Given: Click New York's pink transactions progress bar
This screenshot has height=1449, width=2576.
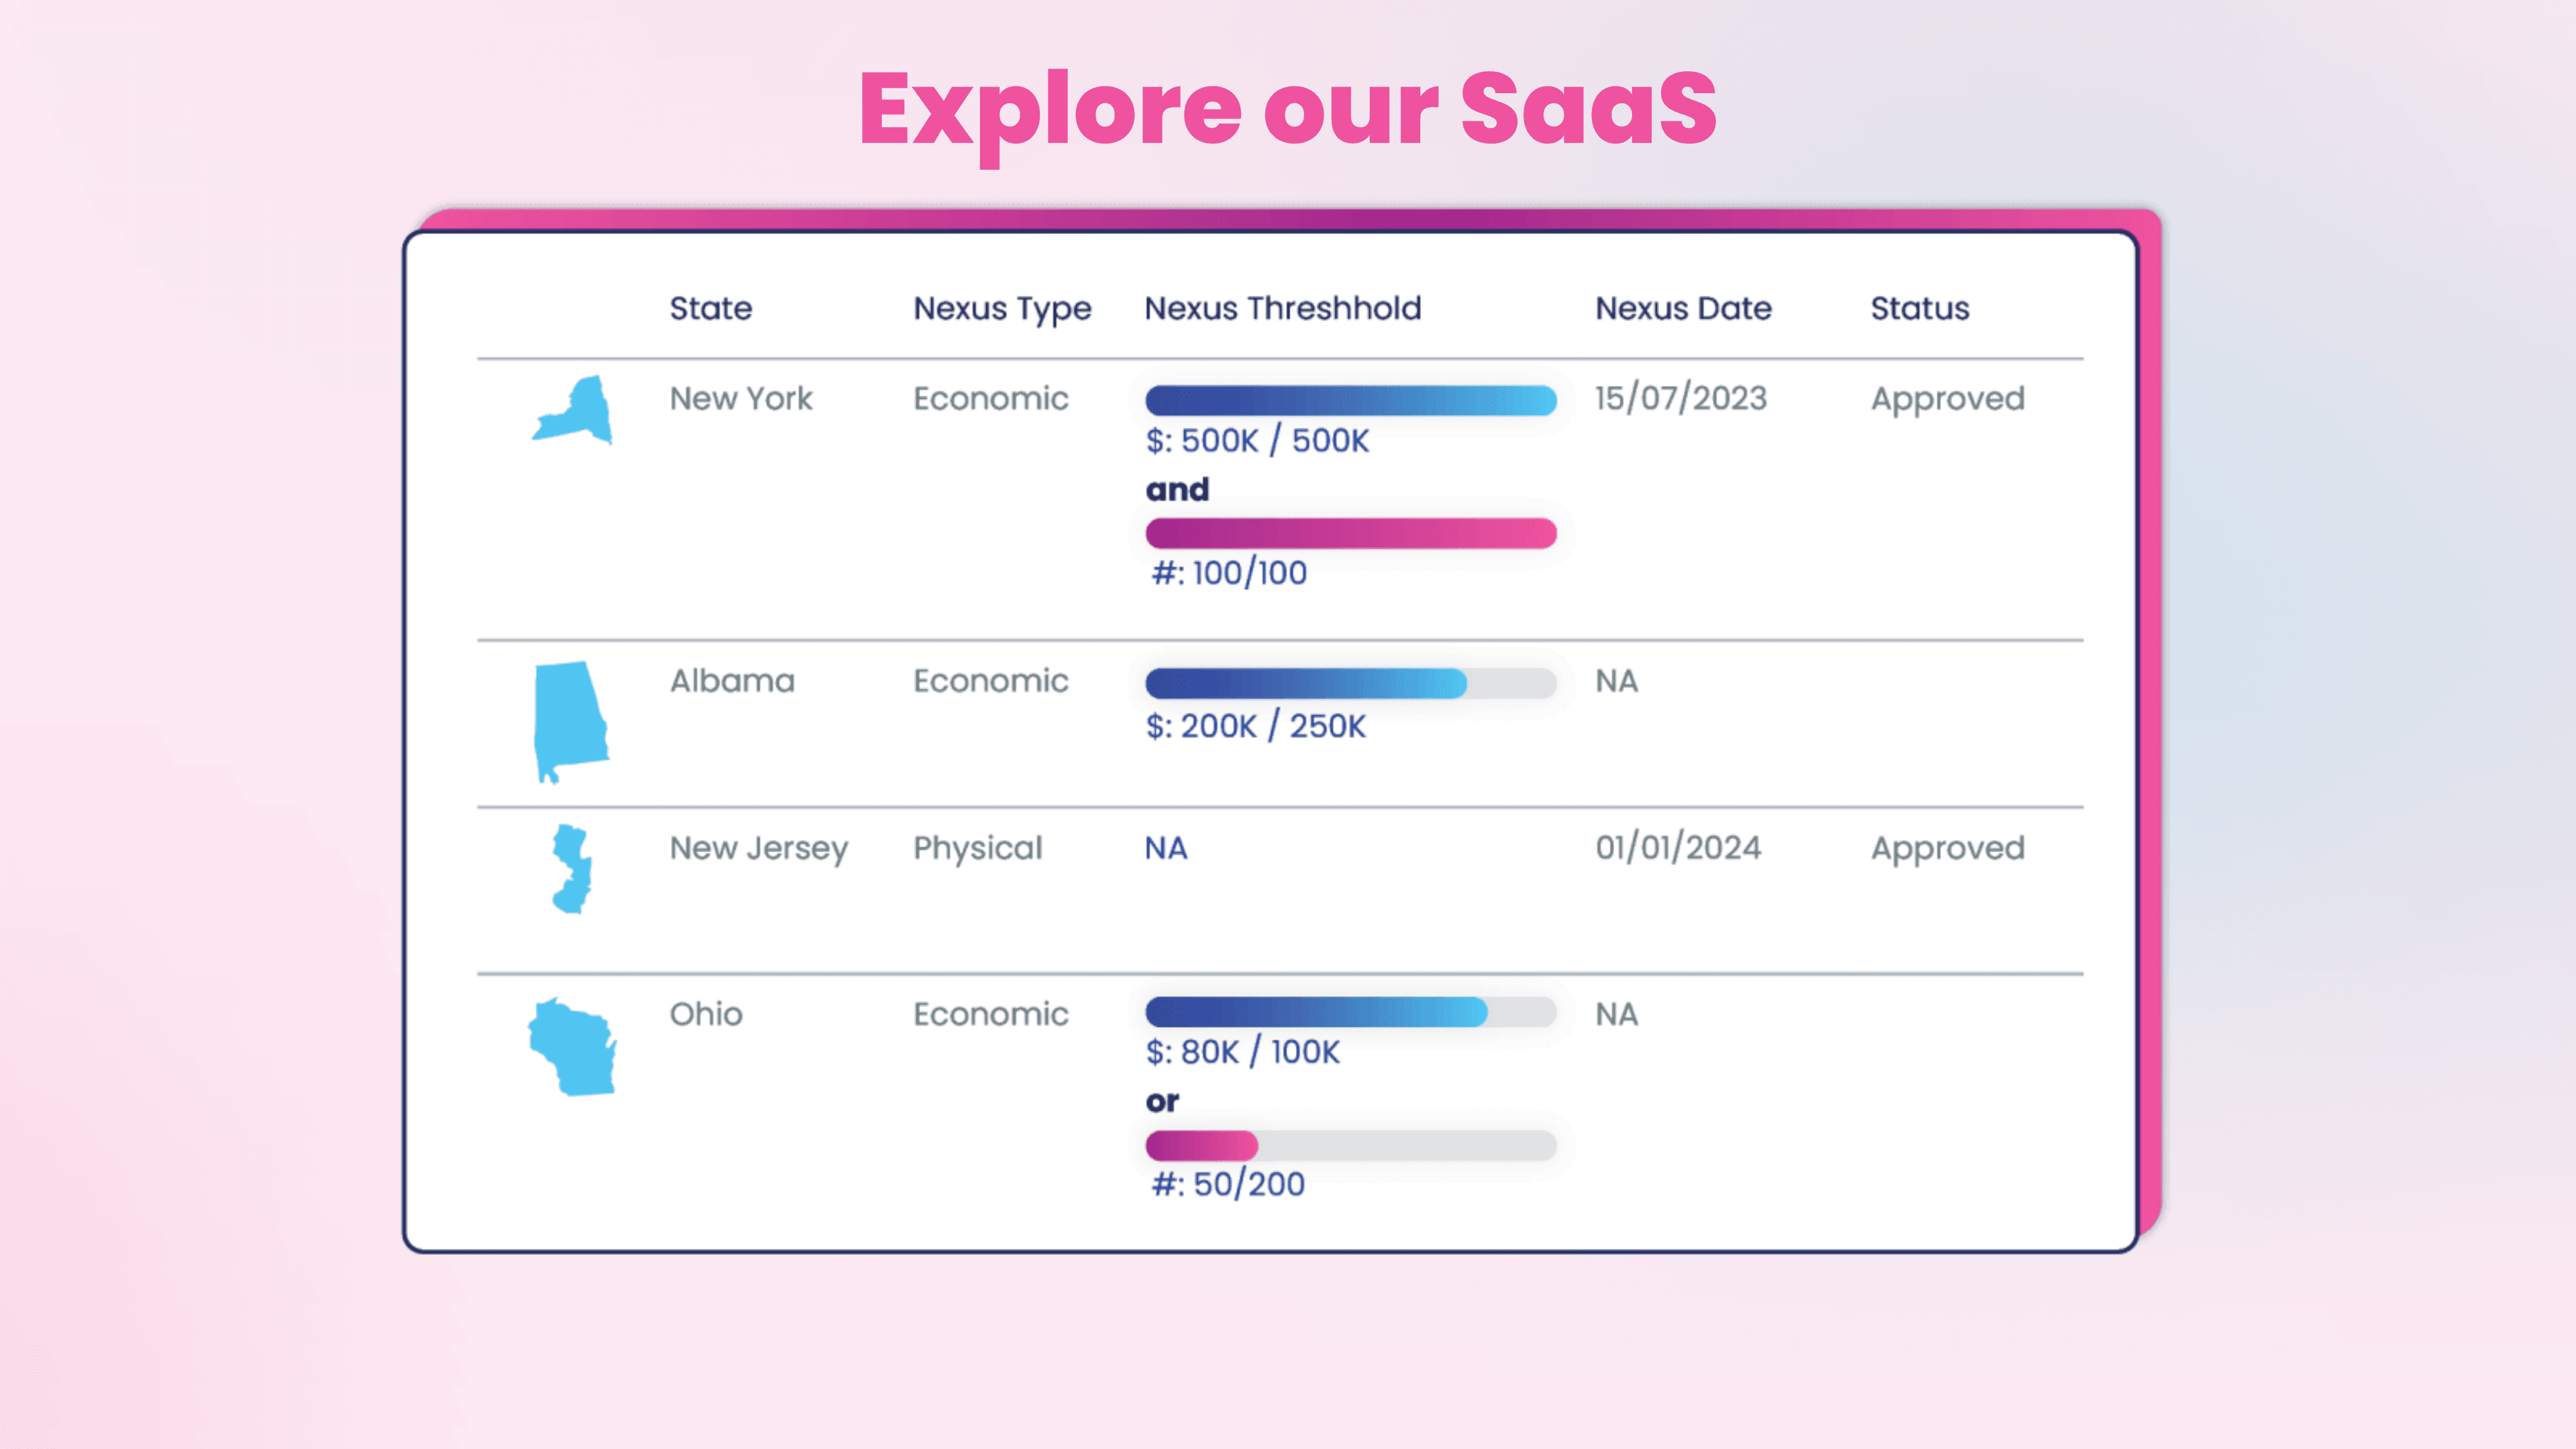Looking at the screenshot, I should pyautogui.click(x=1350, y=533).
